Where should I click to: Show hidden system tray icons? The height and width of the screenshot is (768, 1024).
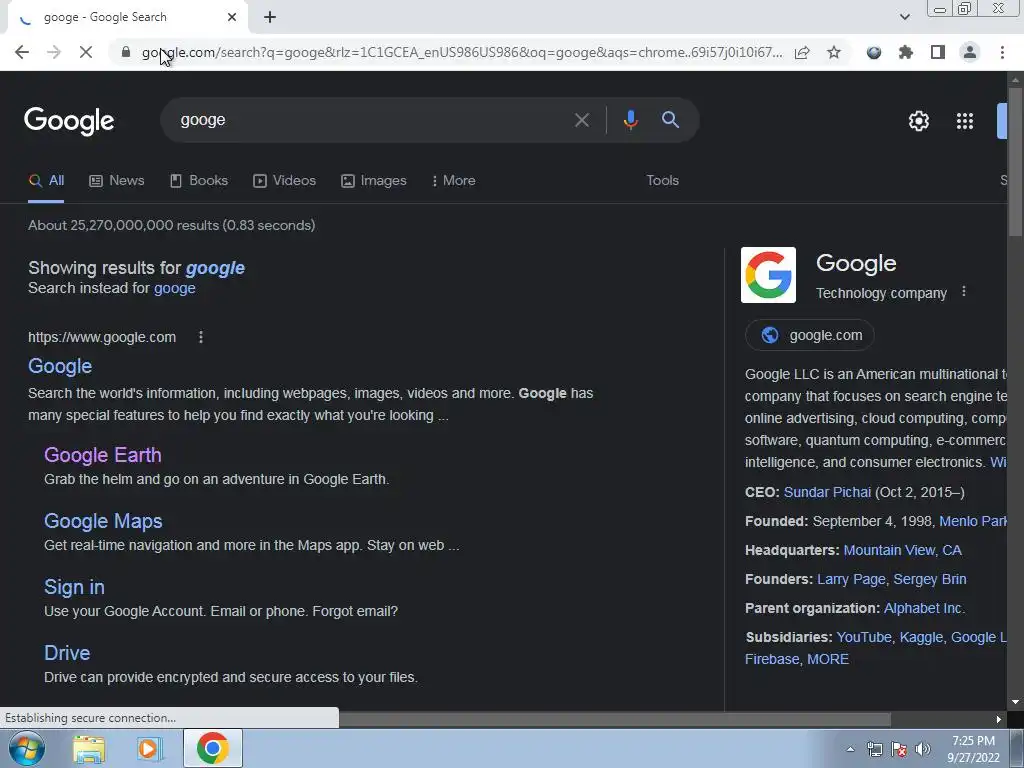click(850, 749)
